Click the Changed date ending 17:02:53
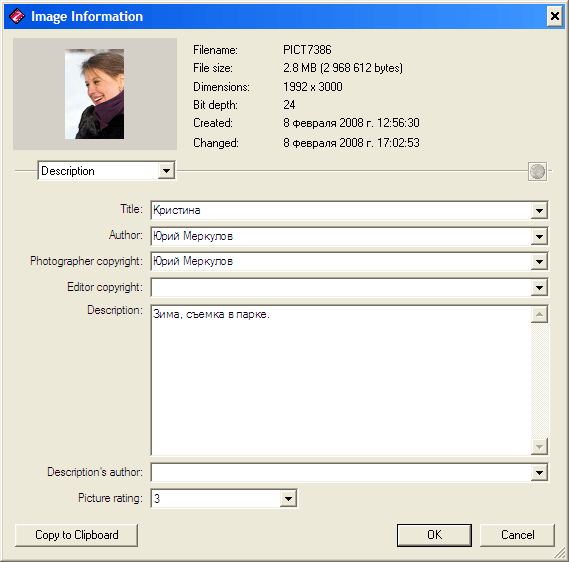The image size is (569, 562). [x=351, y=143]
